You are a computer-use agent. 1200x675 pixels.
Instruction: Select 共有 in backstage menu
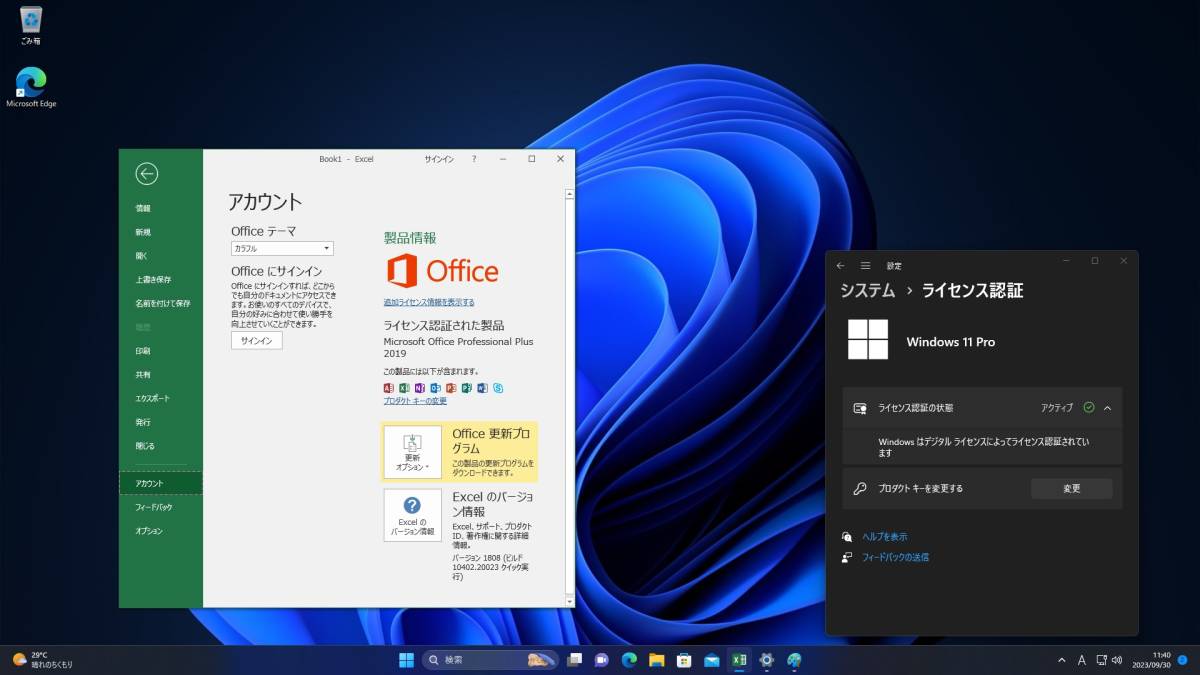[x=143, y=375]
